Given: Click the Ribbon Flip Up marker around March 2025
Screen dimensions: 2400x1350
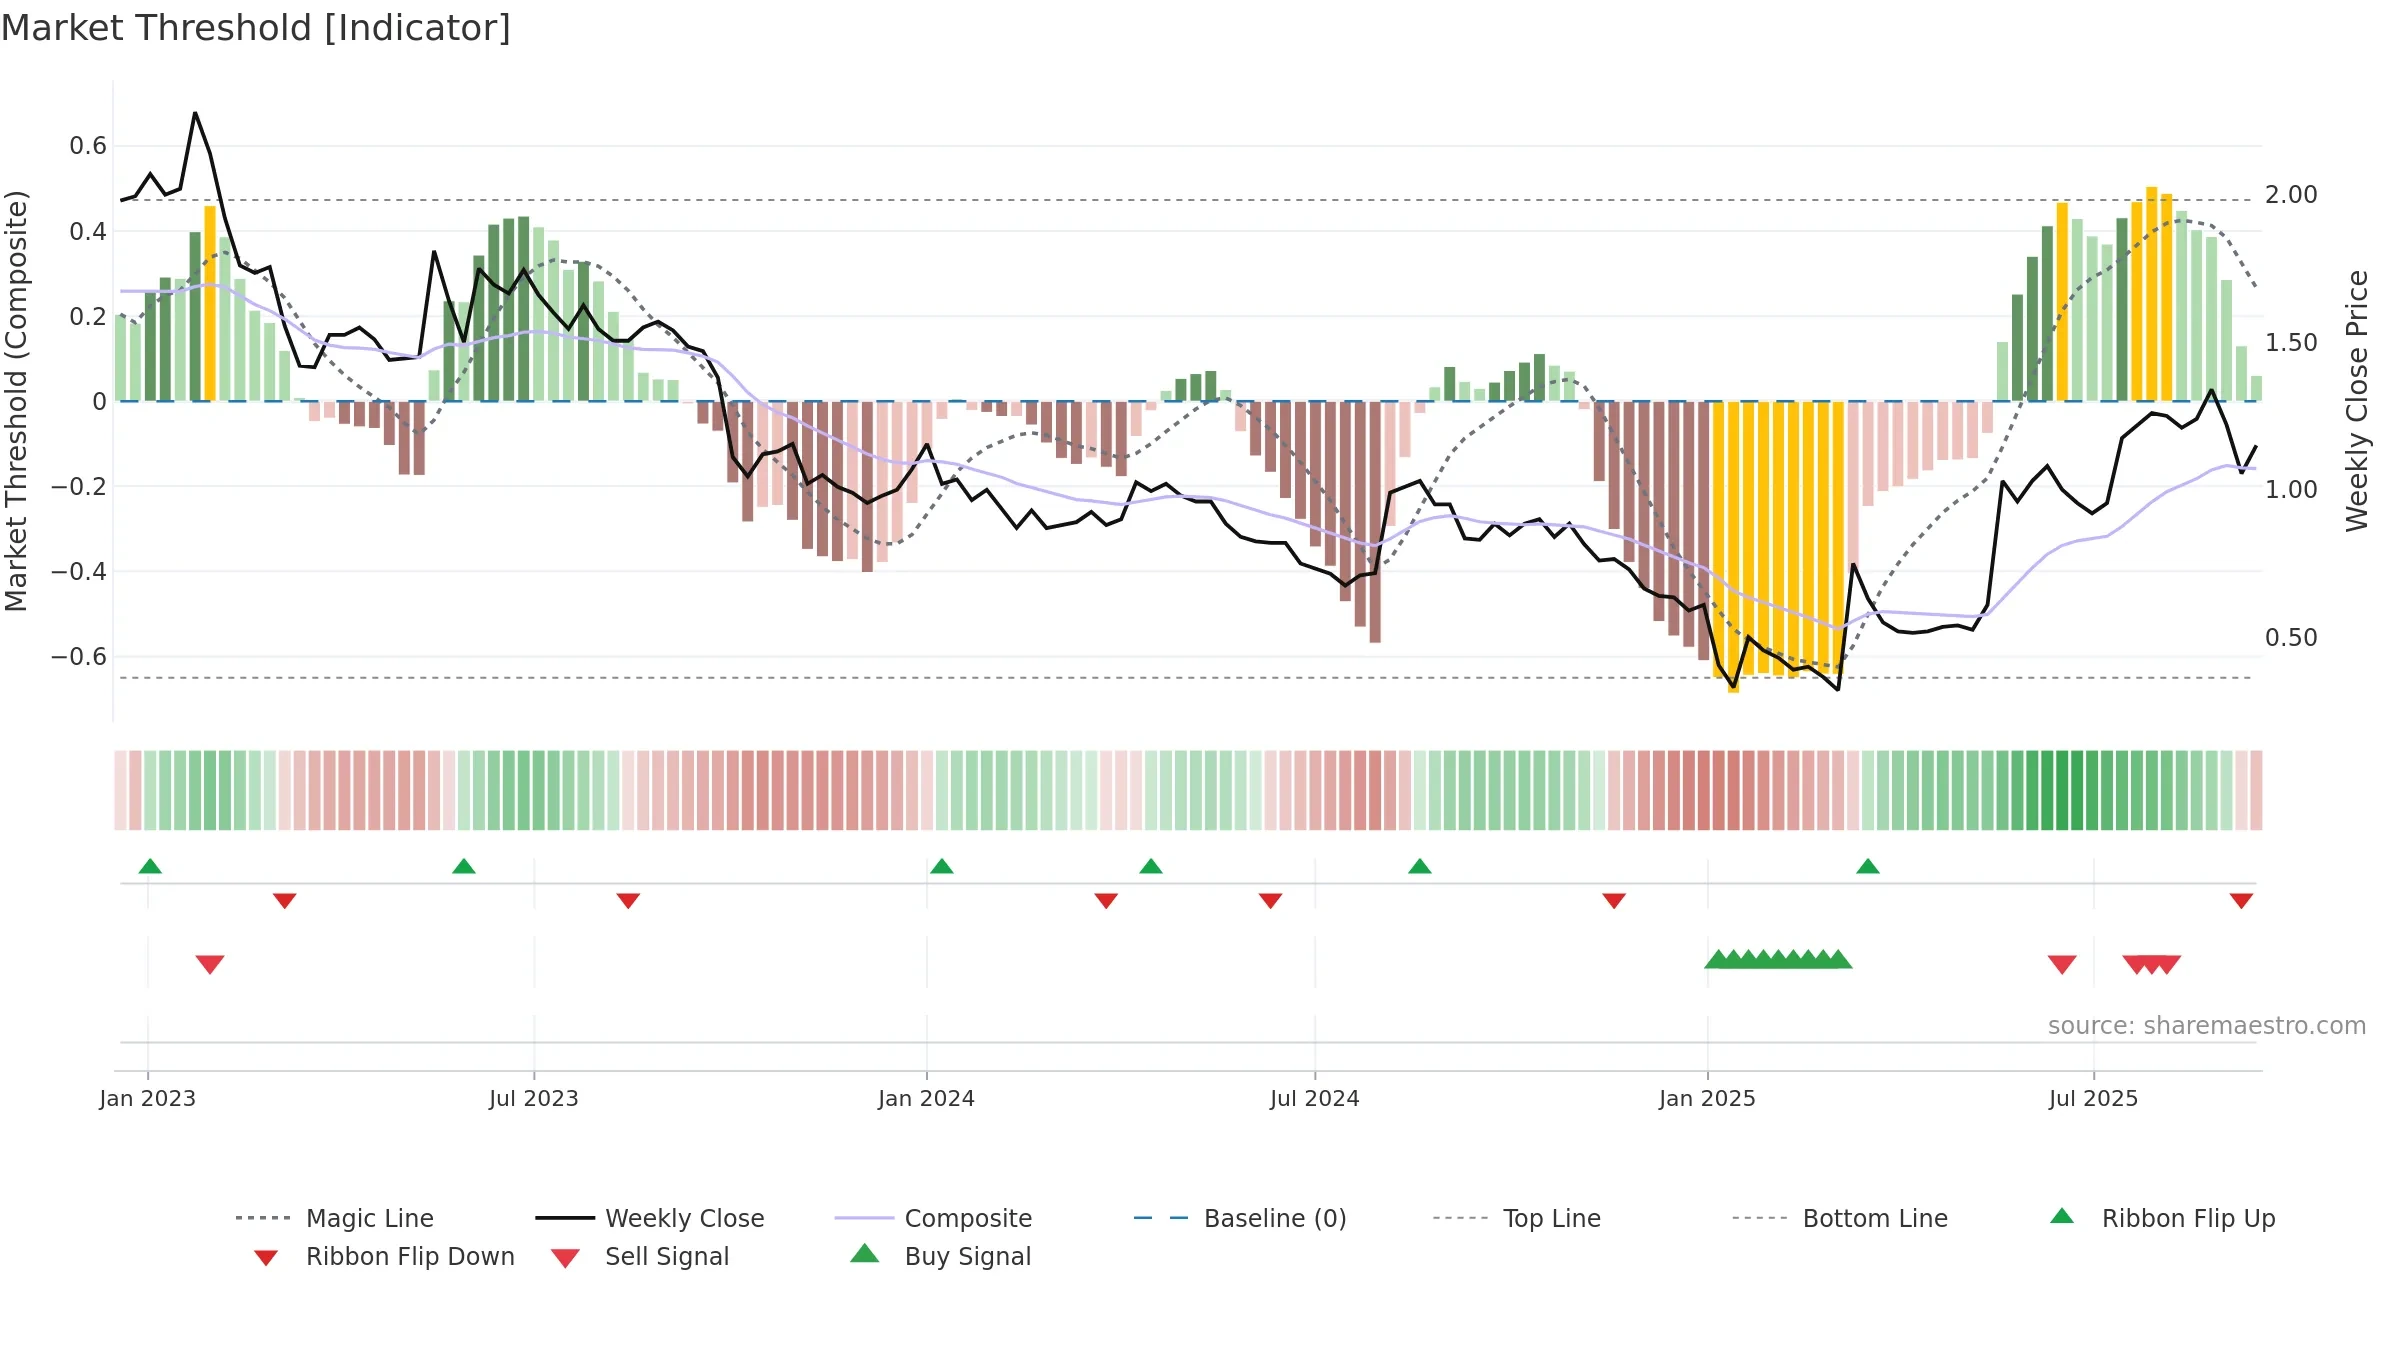Looking at the screenshot, I should [1868, 866].
